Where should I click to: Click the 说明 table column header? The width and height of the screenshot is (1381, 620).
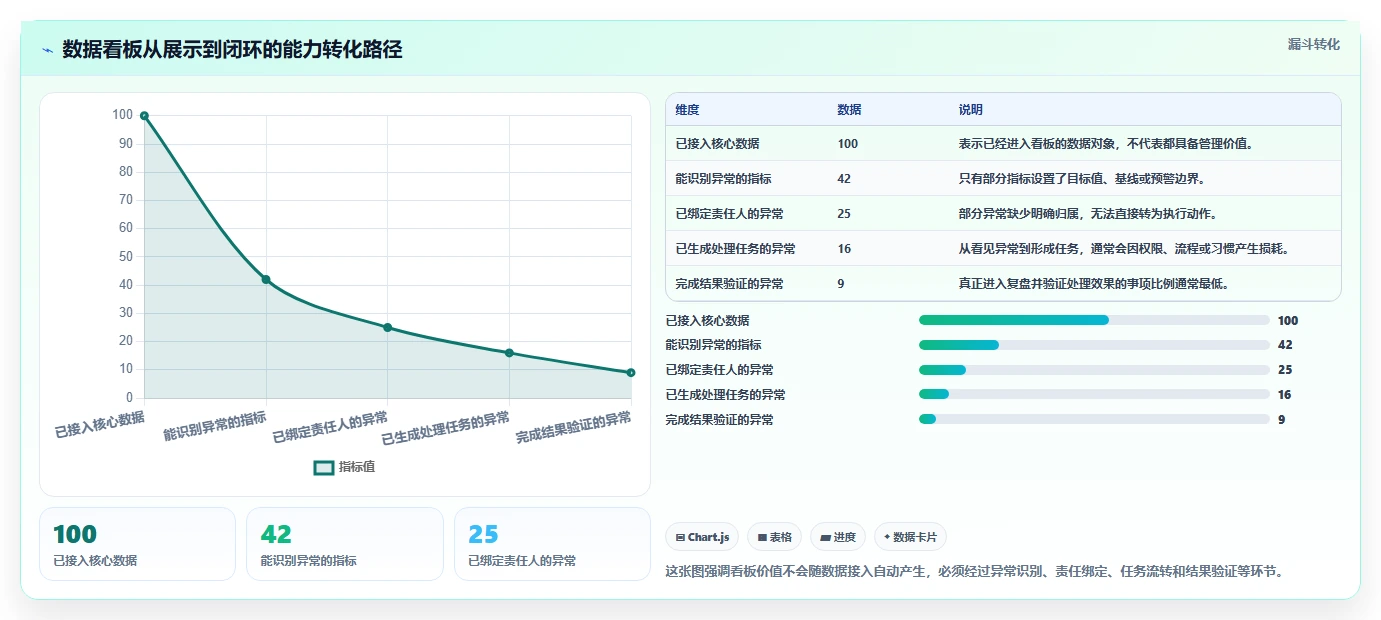[x=970, y=109]
